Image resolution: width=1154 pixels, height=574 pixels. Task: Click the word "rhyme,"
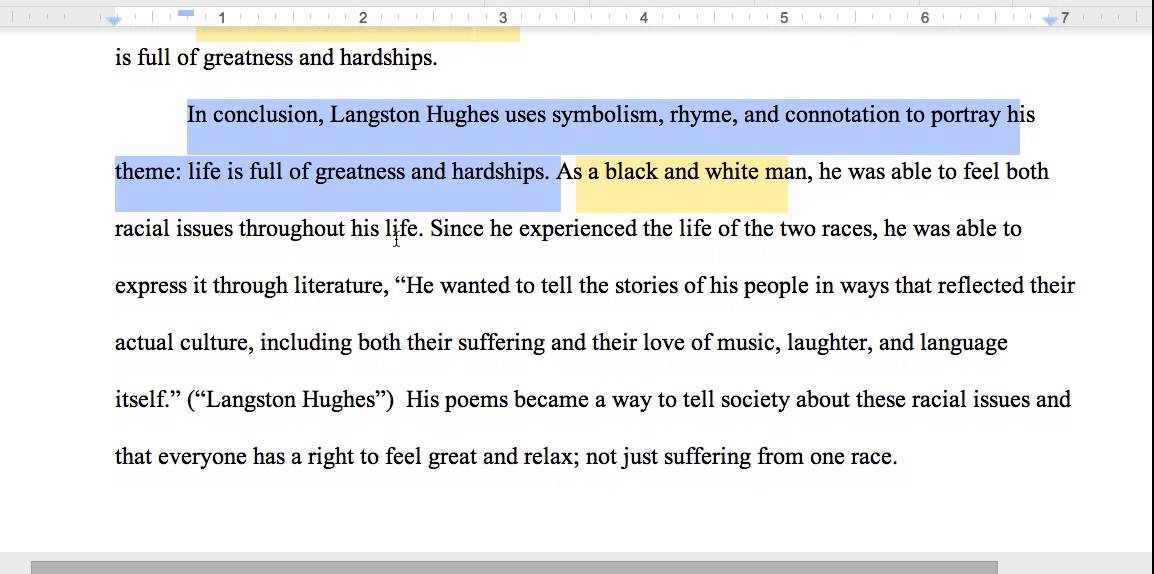coord(703,115)
